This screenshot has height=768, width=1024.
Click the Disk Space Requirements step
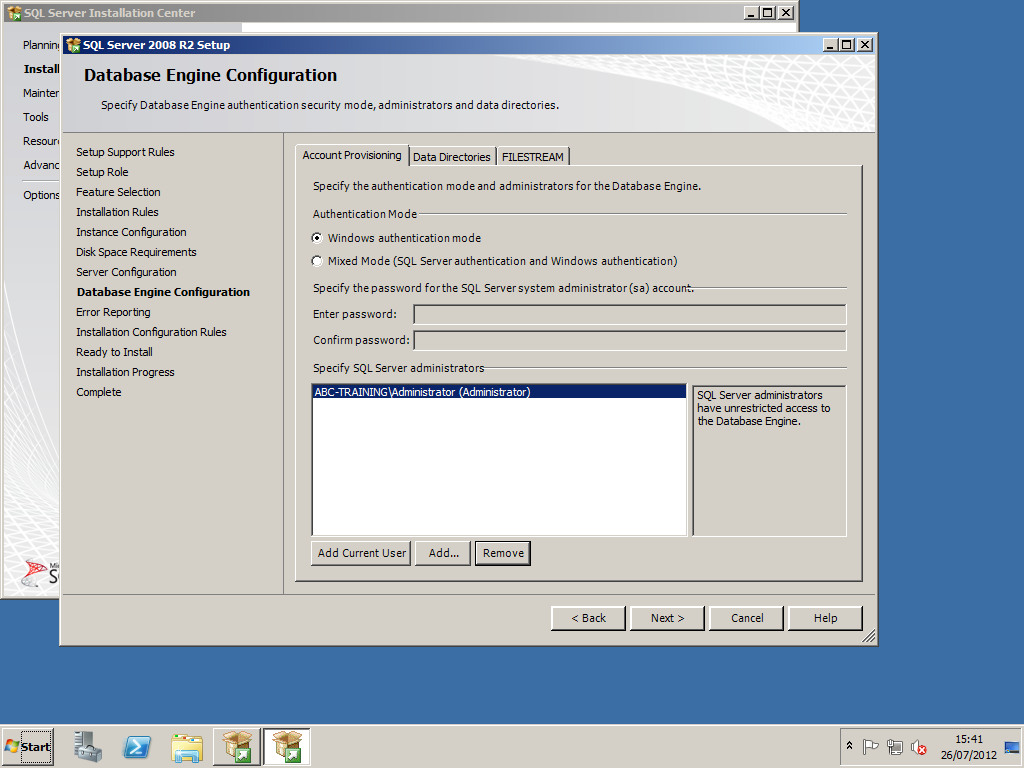tap(136, 252)
